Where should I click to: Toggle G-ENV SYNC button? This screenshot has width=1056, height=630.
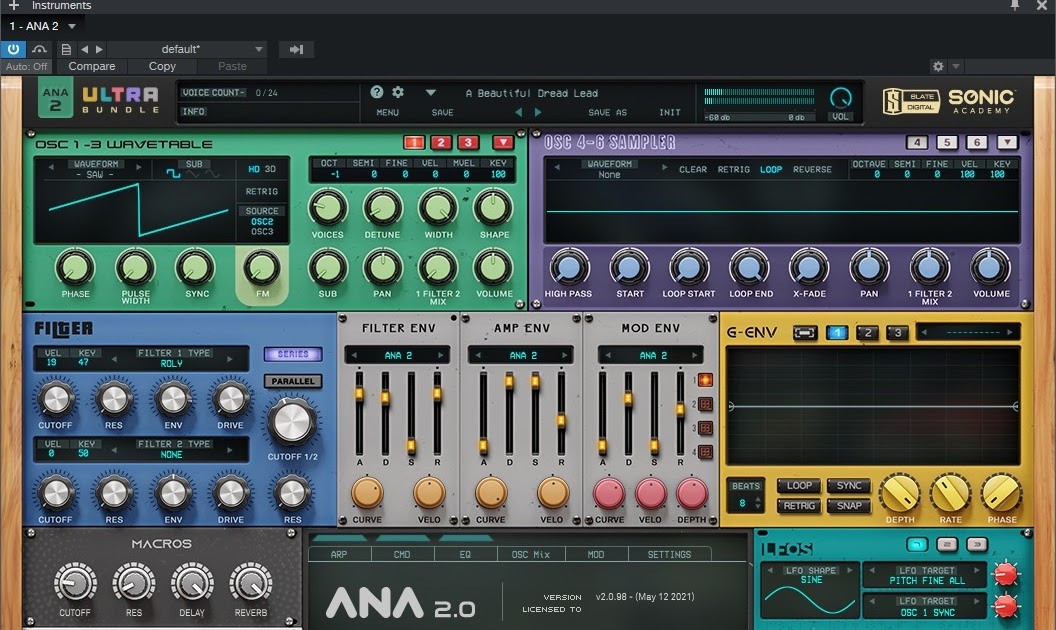point(849,485)
